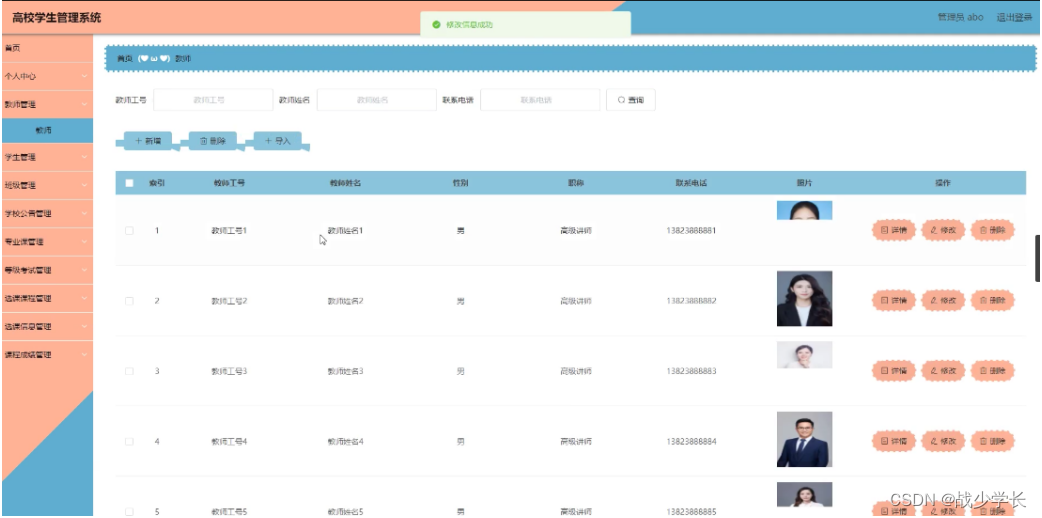Open the photo thumbnail for 教师工号3

click(x=804, y=354)
